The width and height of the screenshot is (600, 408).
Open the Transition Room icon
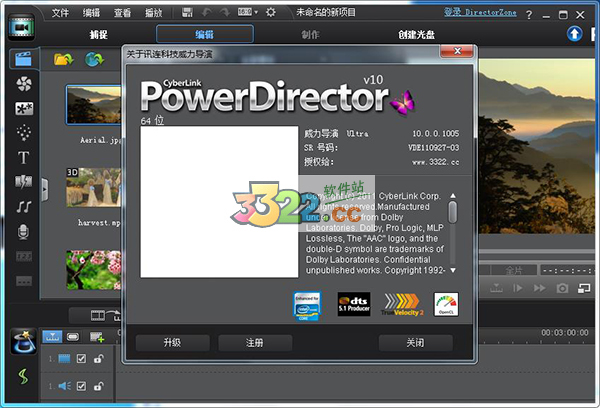point(23,182)
